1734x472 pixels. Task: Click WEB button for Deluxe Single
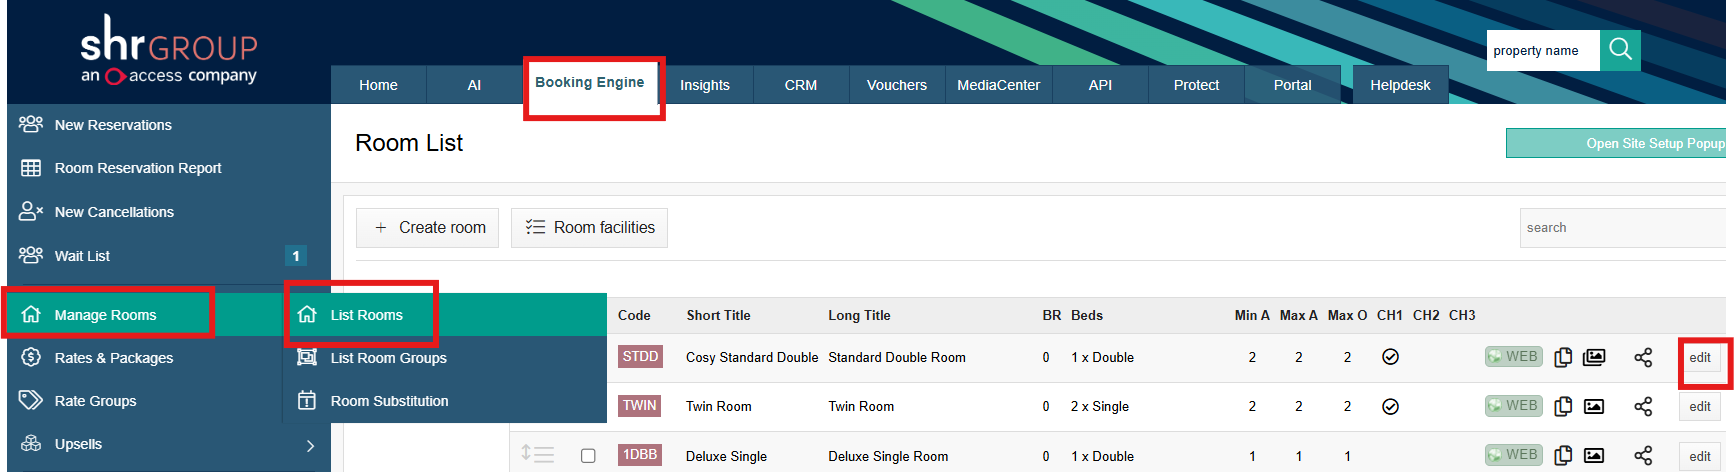pyautogui.click(x=1514, y=455)
